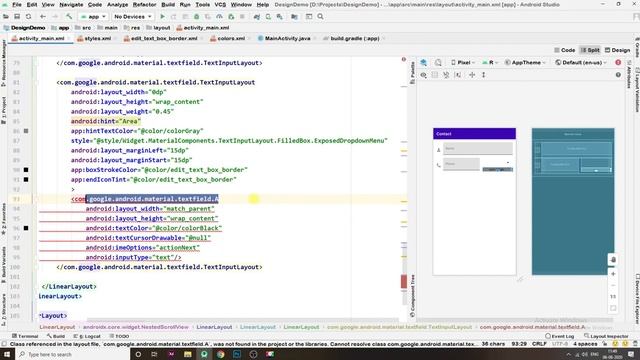Open Build tool window at bottom
Screen dimensions: 640x360
56,336
